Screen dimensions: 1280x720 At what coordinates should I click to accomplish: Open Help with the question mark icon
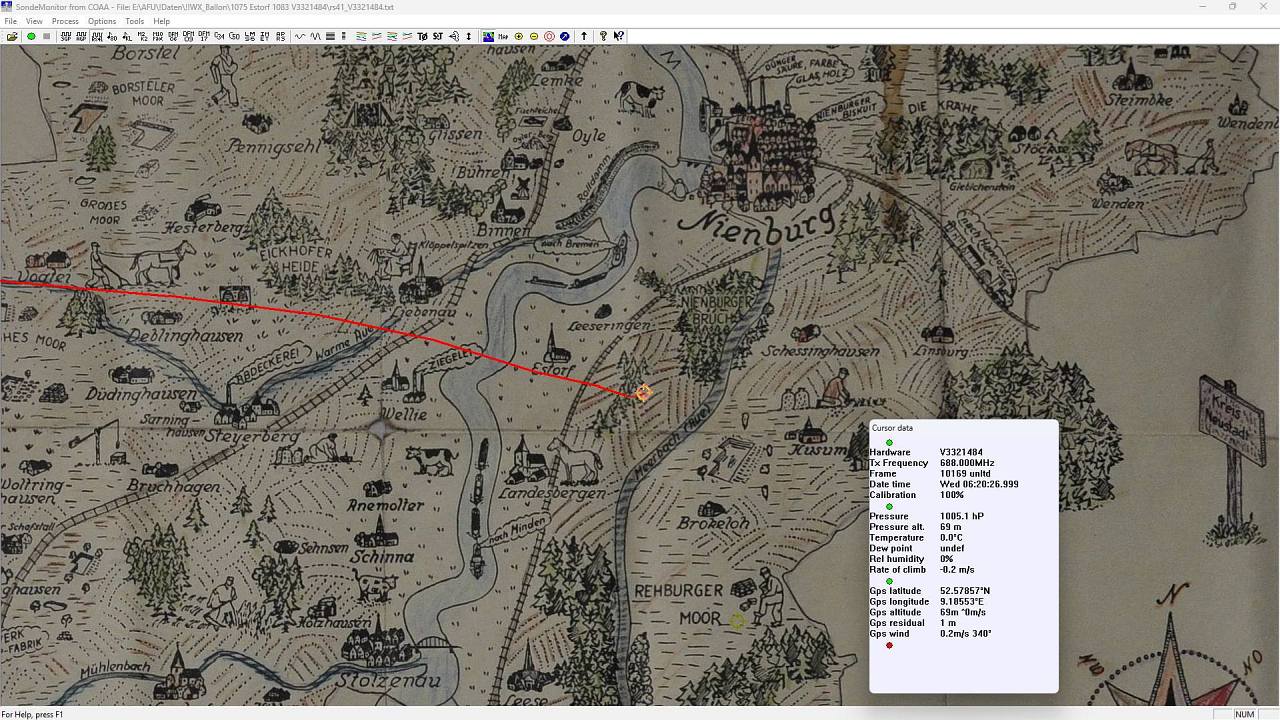click(603, 36)
